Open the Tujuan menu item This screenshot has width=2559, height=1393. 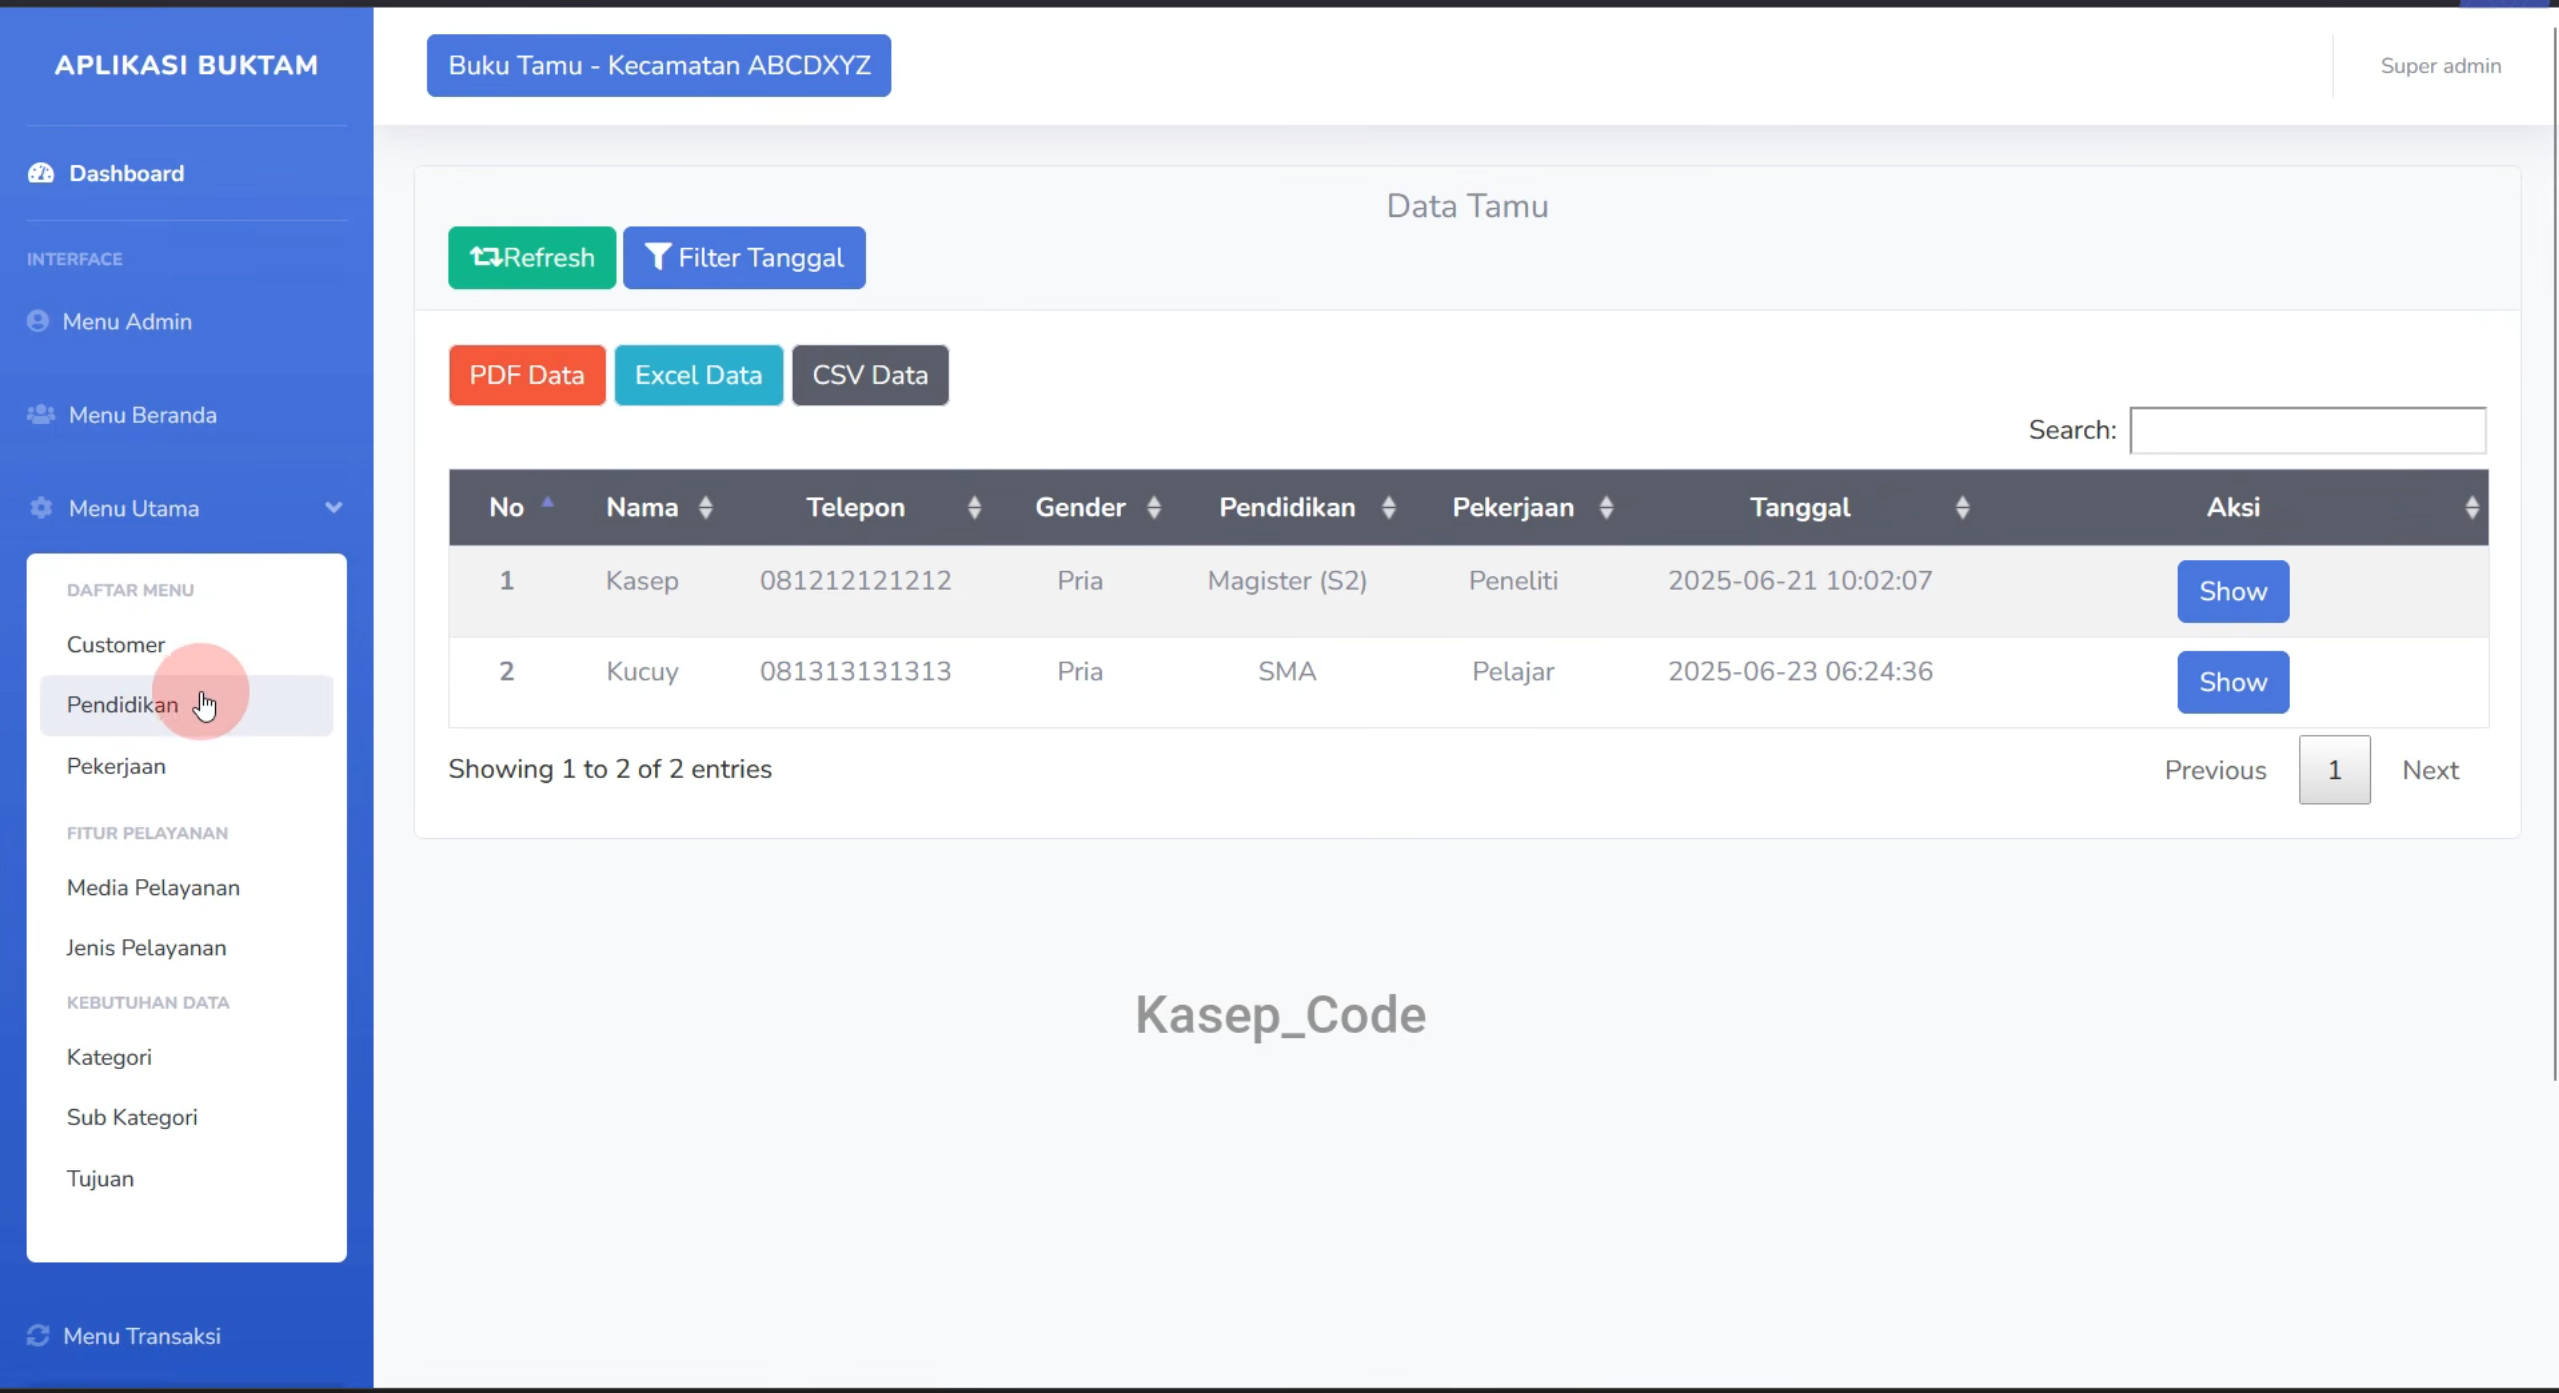point(186,1179)
